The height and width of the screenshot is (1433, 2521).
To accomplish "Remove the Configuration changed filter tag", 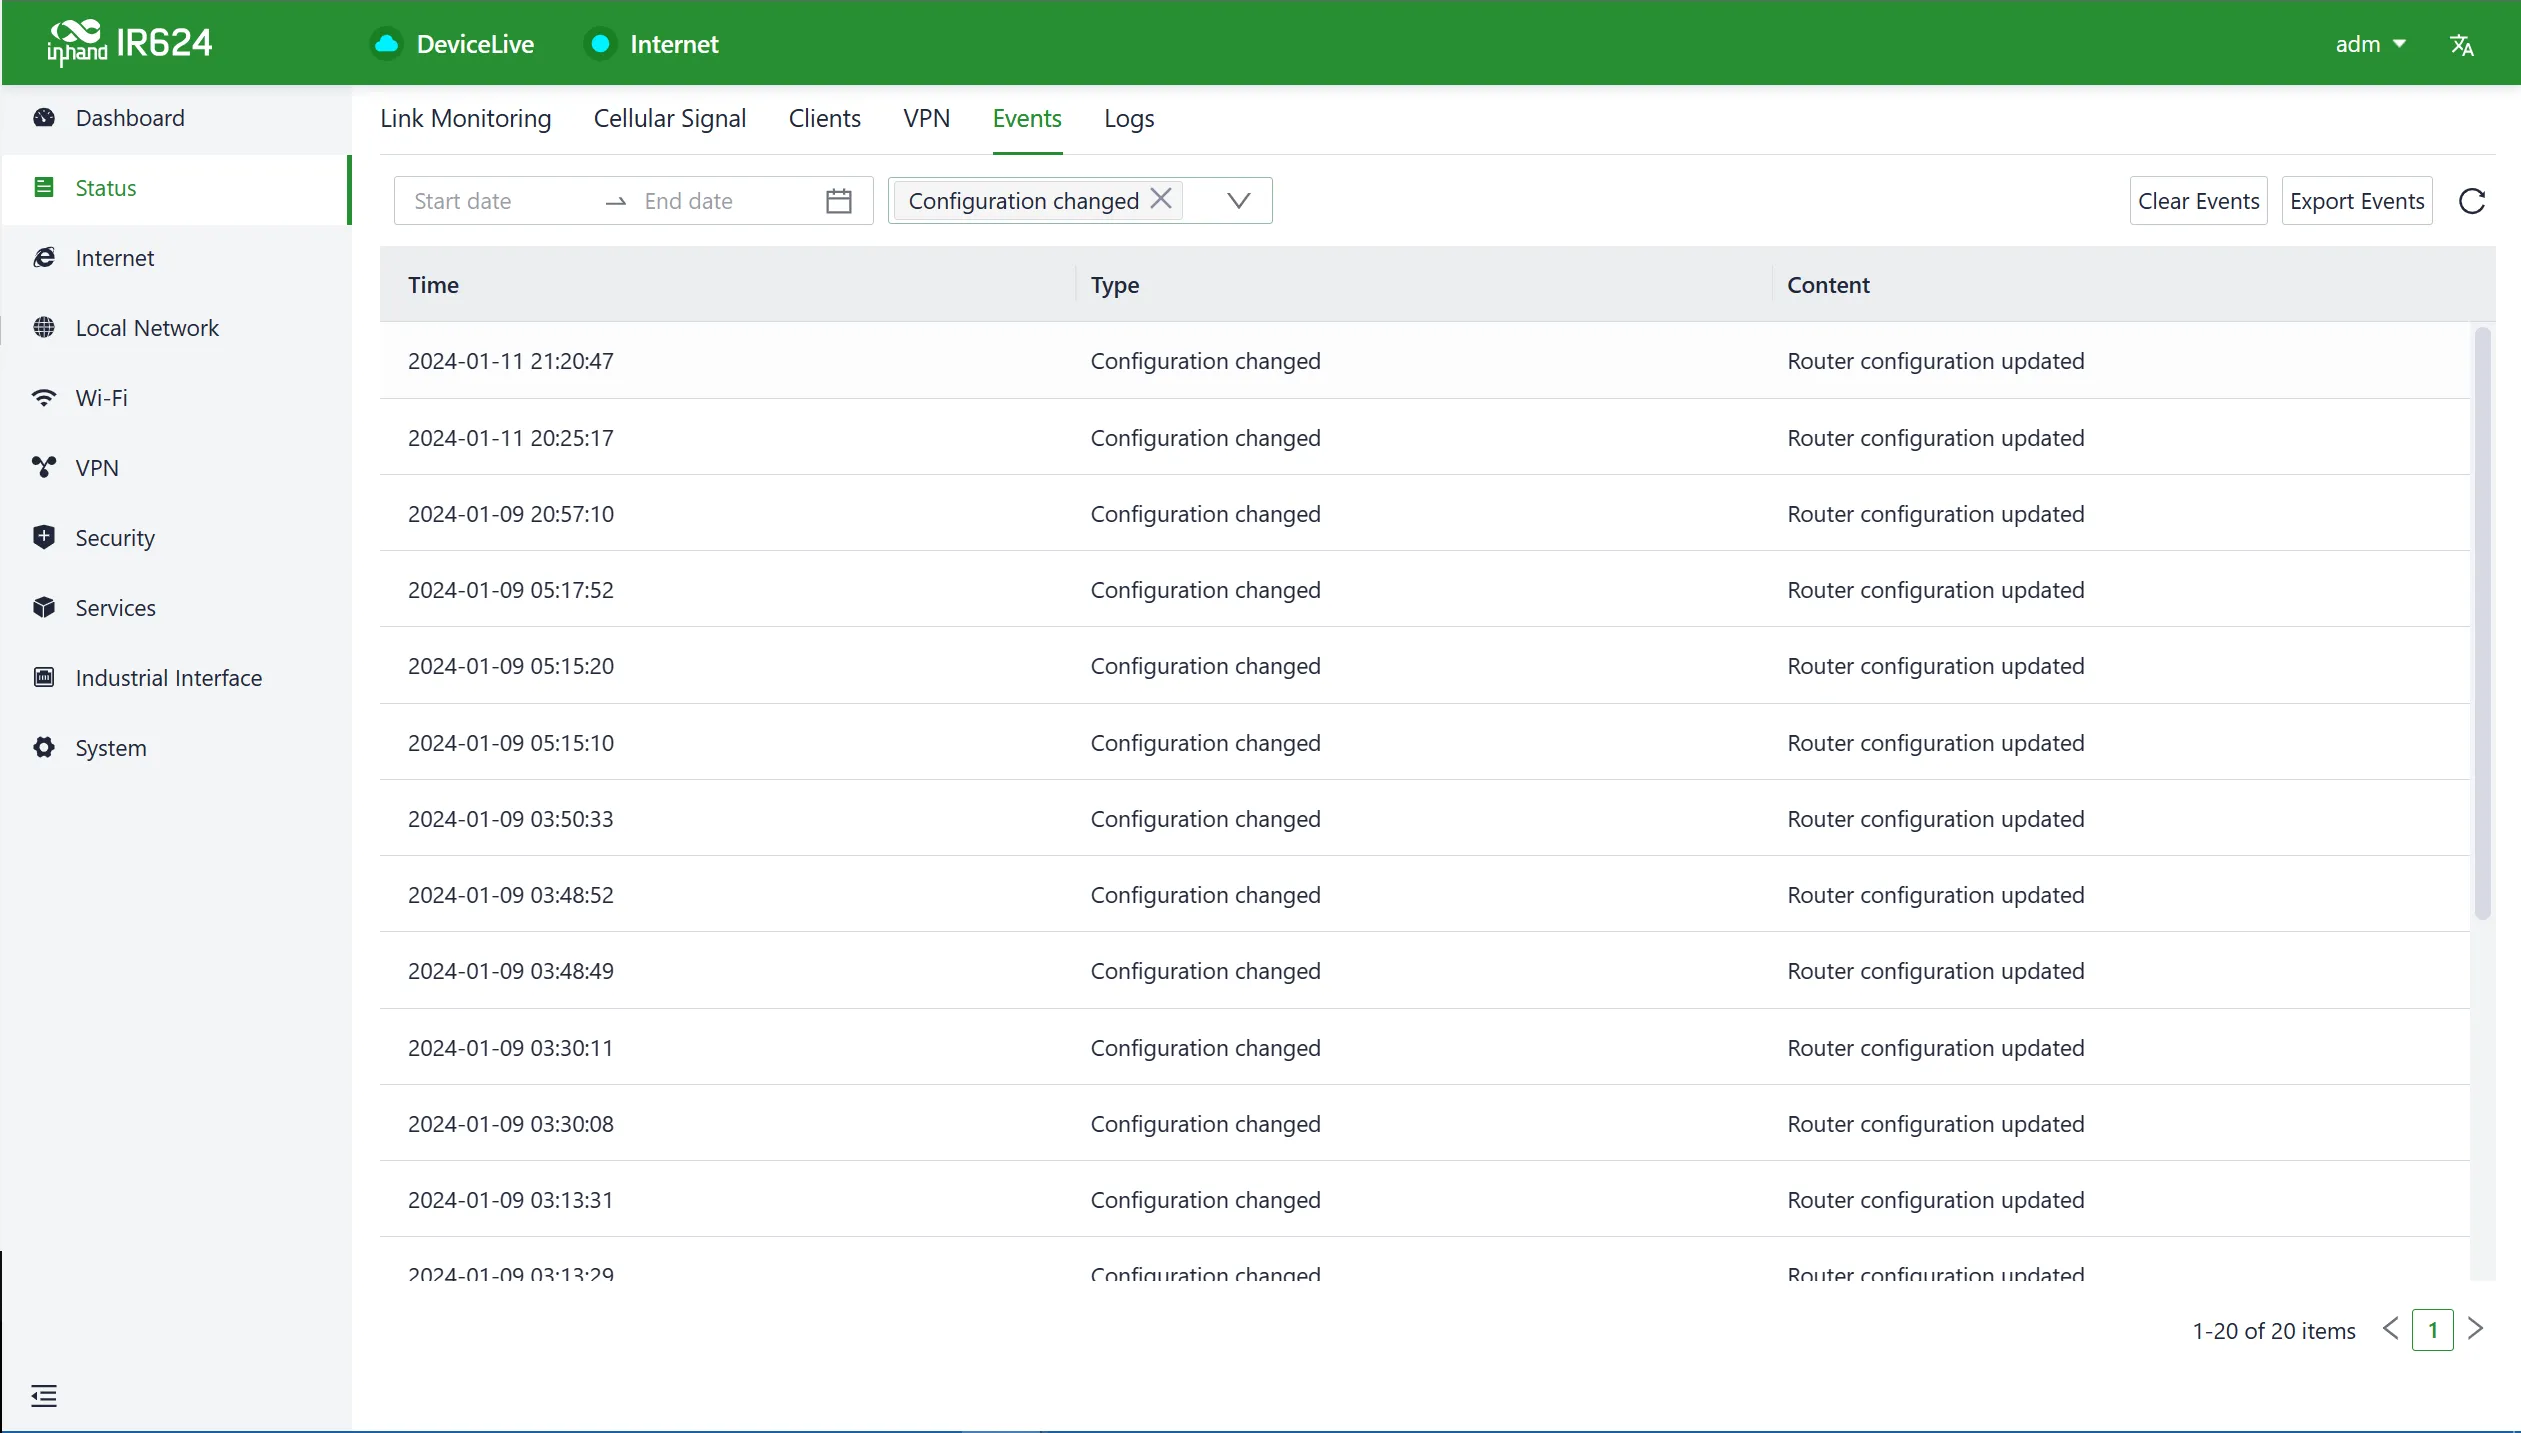I will coord(1161,199).
